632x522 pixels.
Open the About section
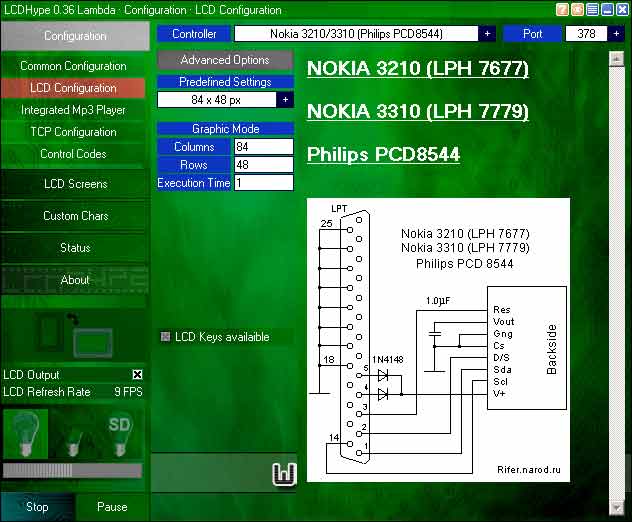coord(75,280)
